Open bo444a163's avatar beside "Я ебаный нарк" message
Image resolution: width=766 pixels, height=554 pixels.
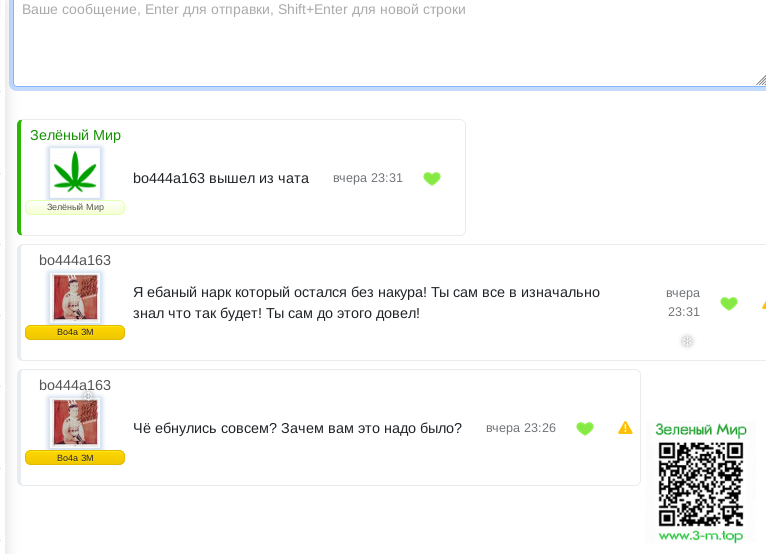pyautogui.click(x=75, y=297)
